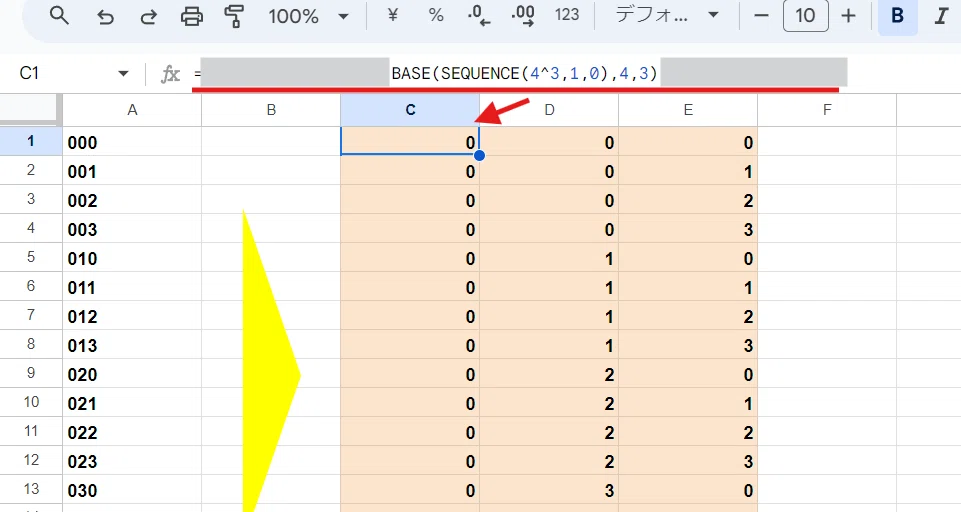
Task: Click cell D13 showing 3
Action: (549, 489)
